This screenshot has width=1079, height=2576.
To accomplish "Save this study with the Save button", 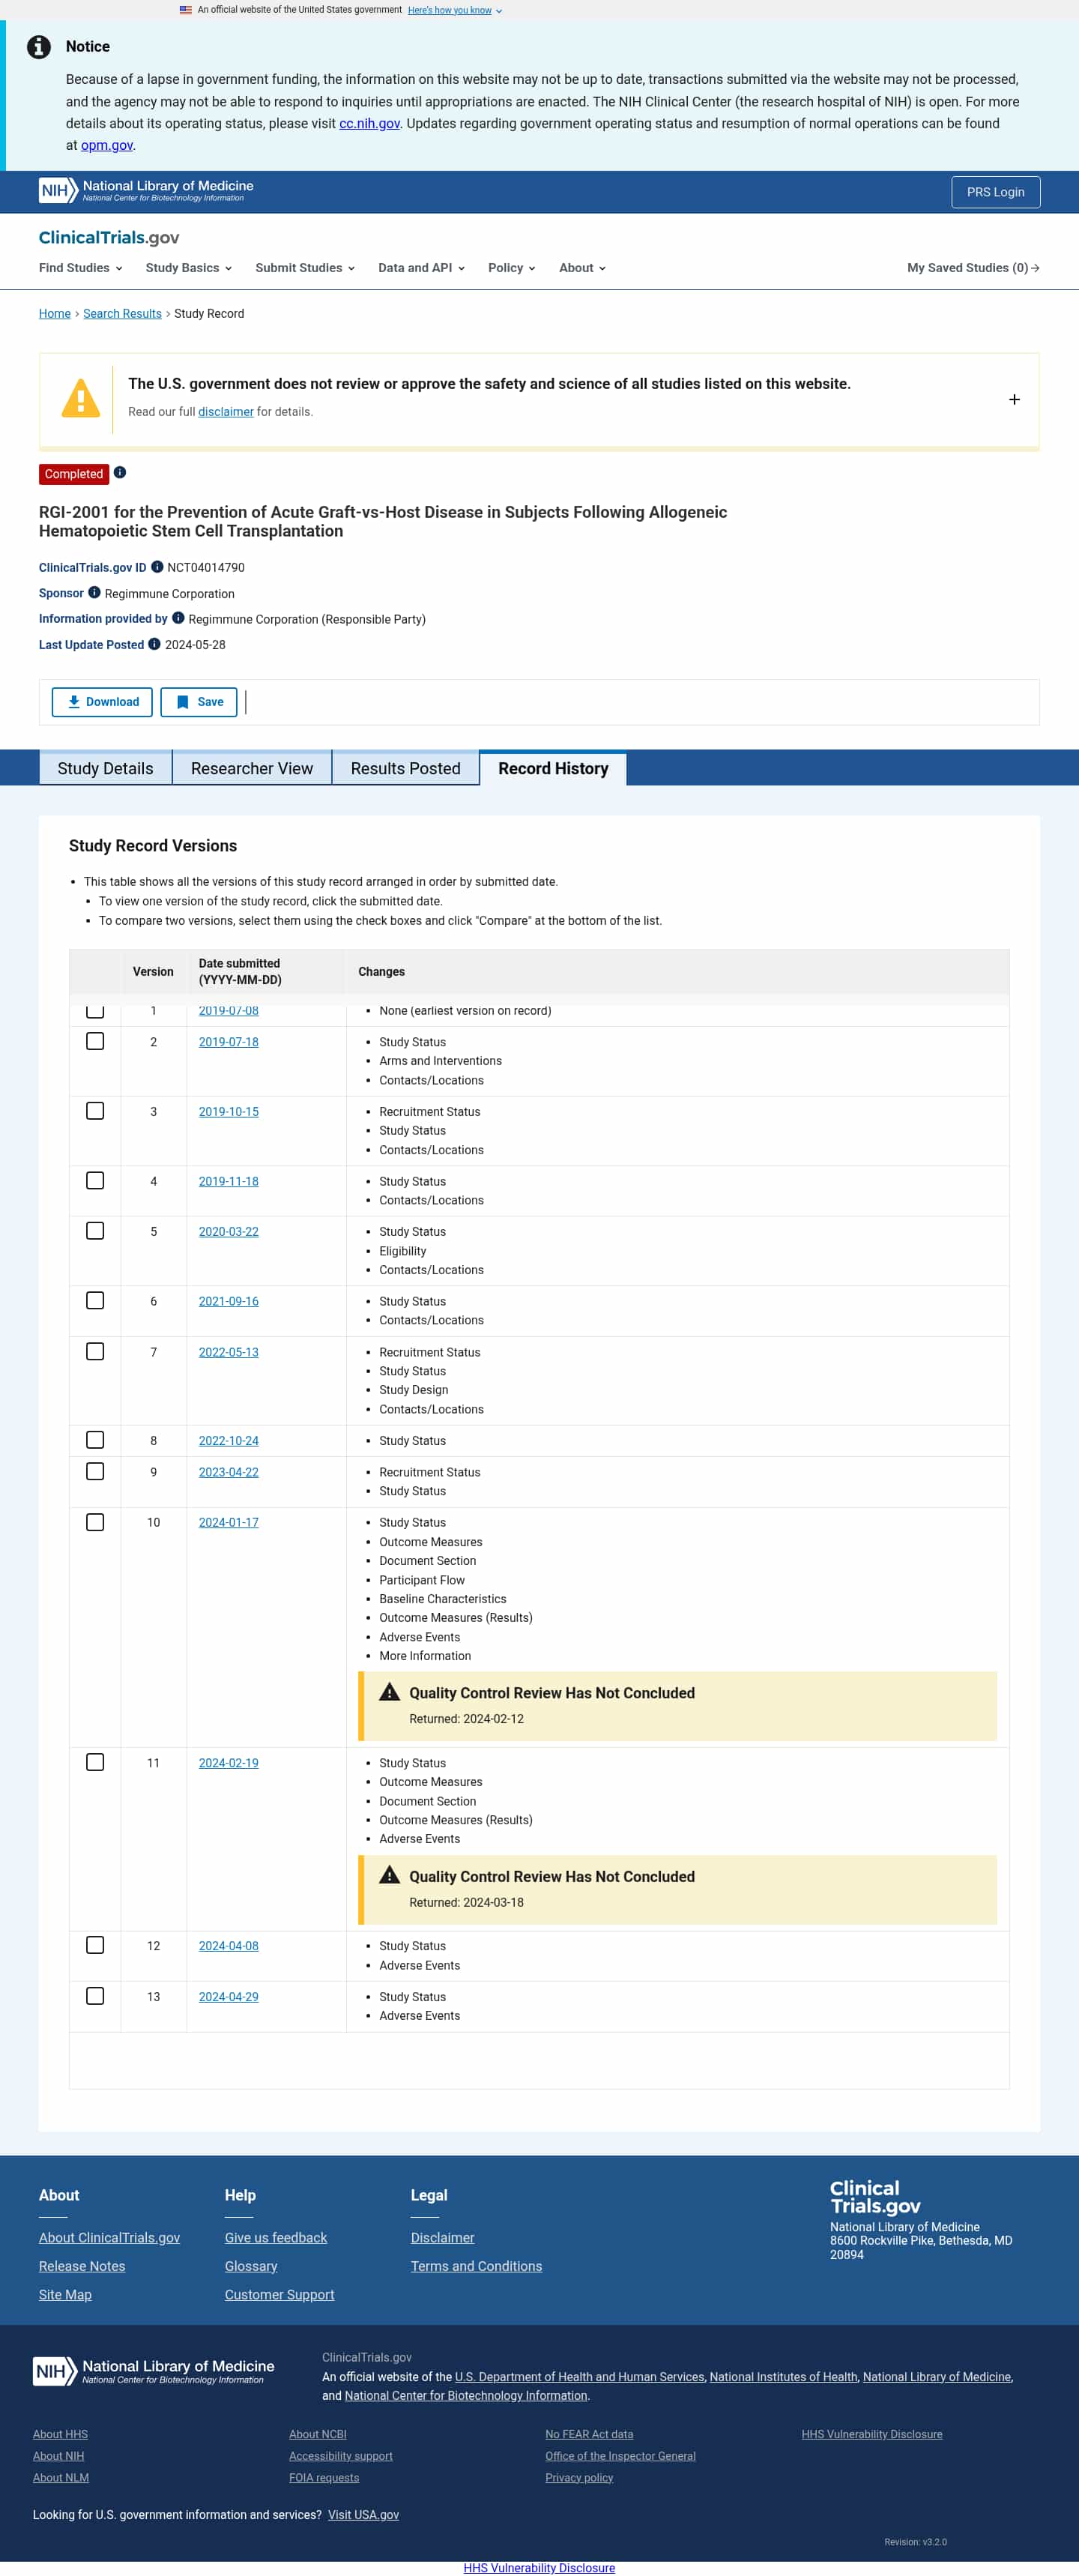I will (199, 702).
